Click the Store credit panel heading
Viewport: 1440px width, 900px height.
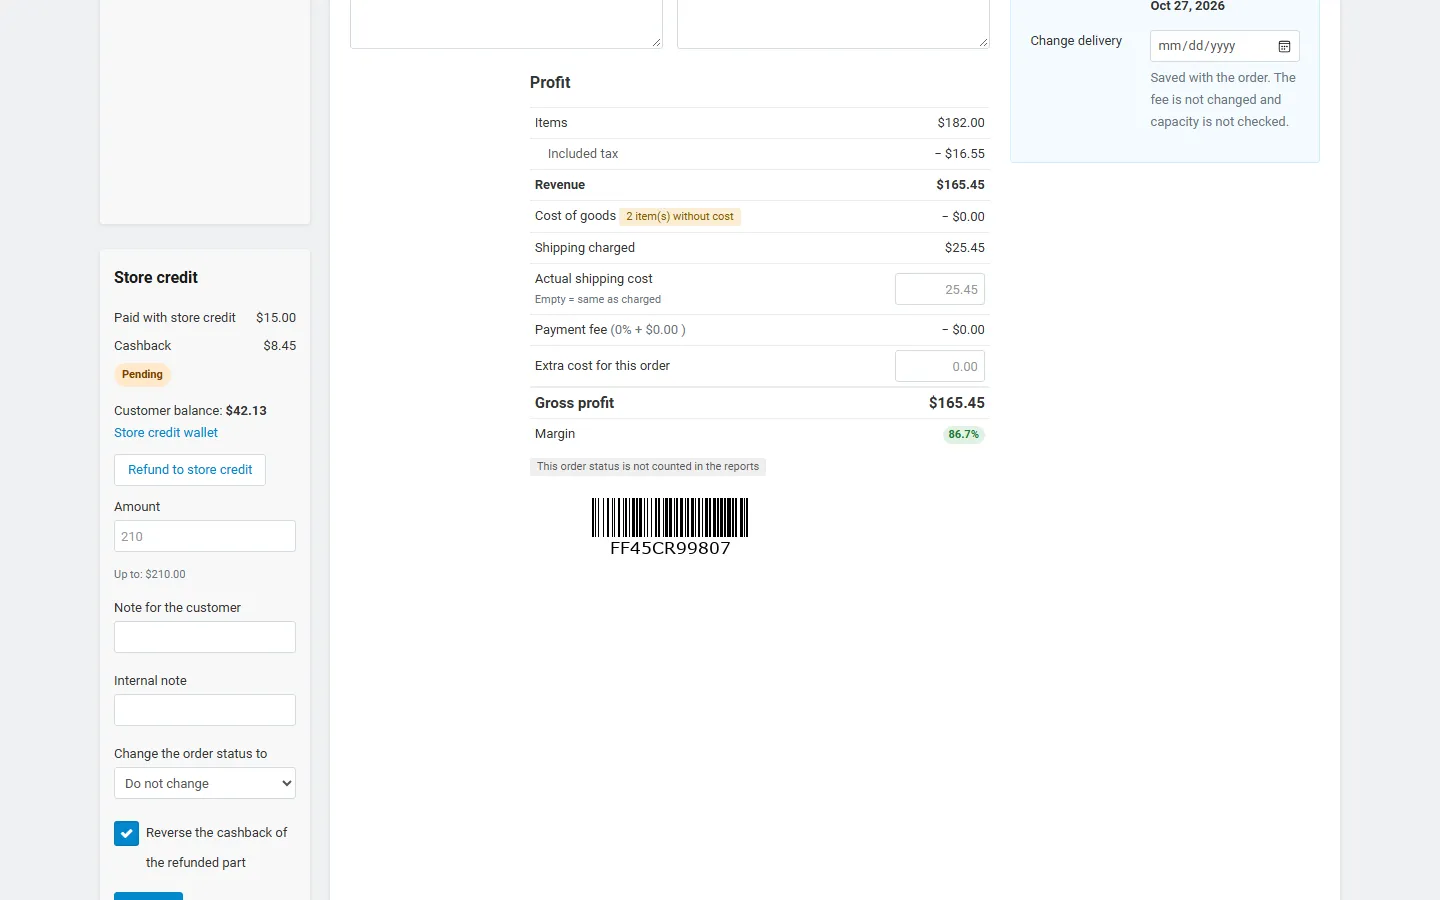[x=156, y=278]
